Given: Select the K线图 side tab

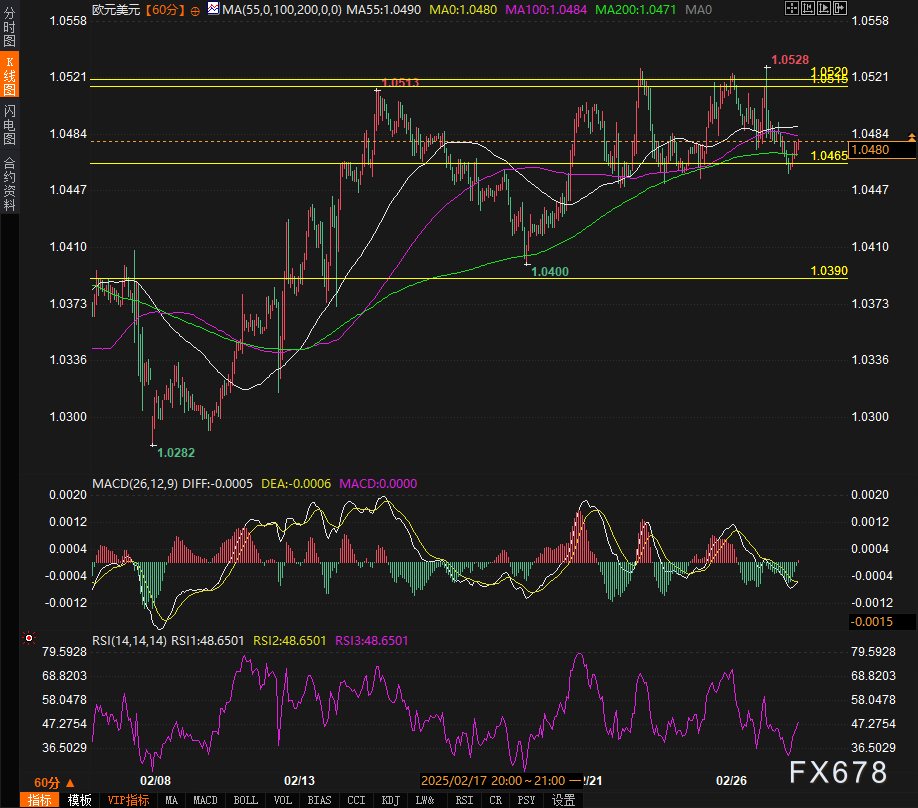Looking at the screenshot, I should coord(9,76).
